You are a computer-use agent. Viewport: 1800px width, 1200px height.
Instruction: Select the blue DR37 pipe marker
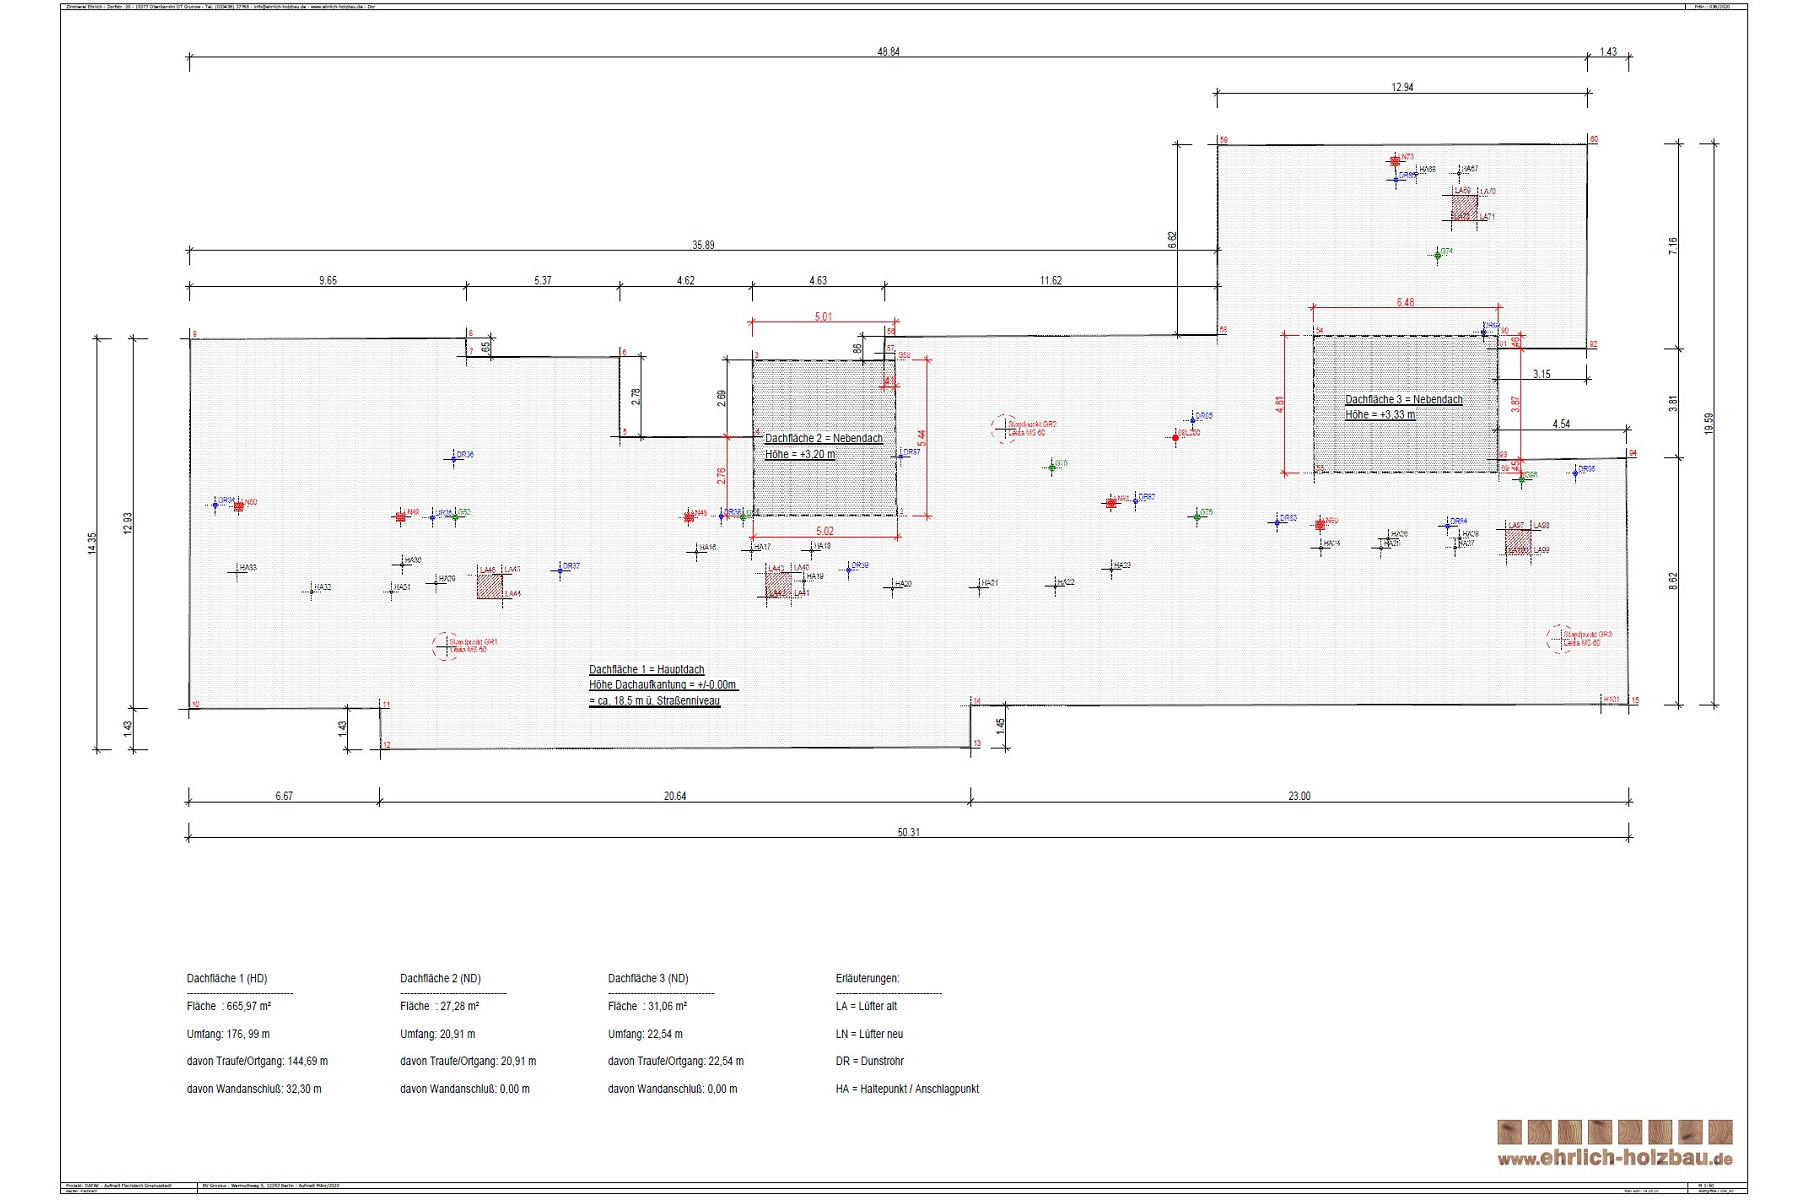click(x=560, y=571)
